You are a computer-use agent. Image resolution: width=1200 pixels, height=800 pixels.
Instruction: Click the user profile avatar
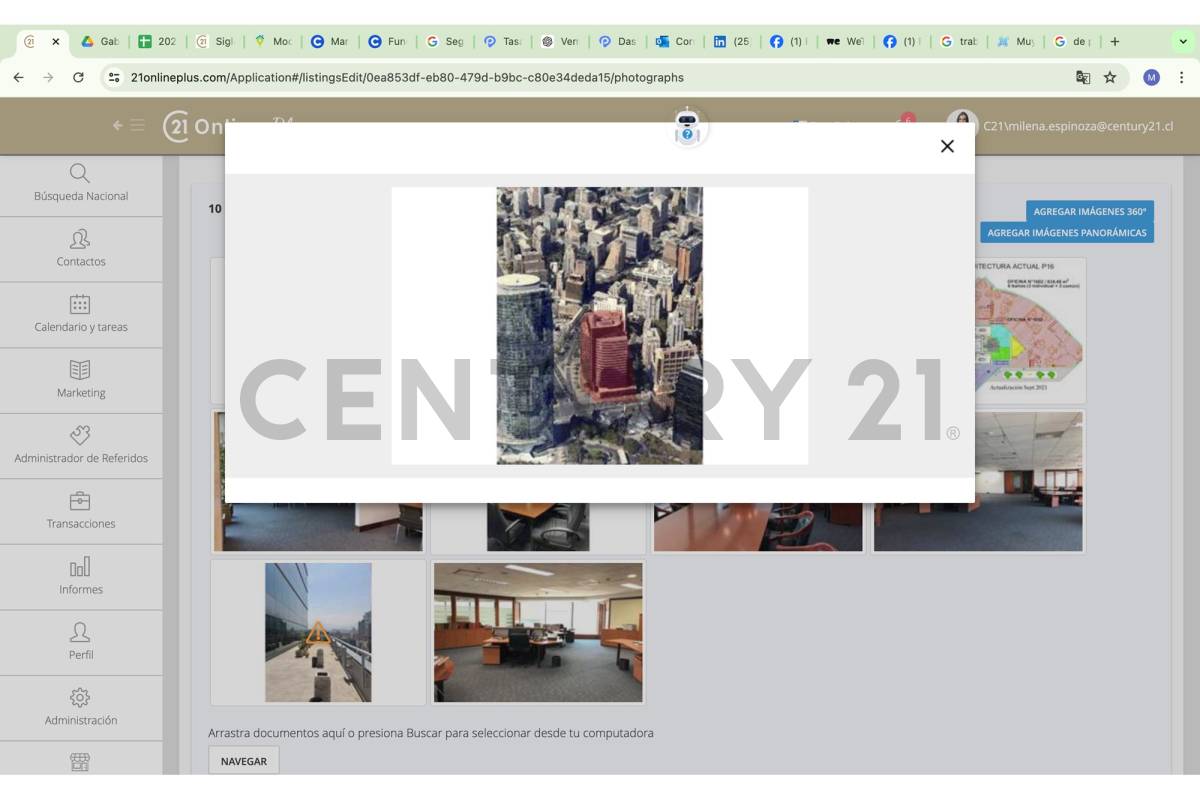(962, 125)
